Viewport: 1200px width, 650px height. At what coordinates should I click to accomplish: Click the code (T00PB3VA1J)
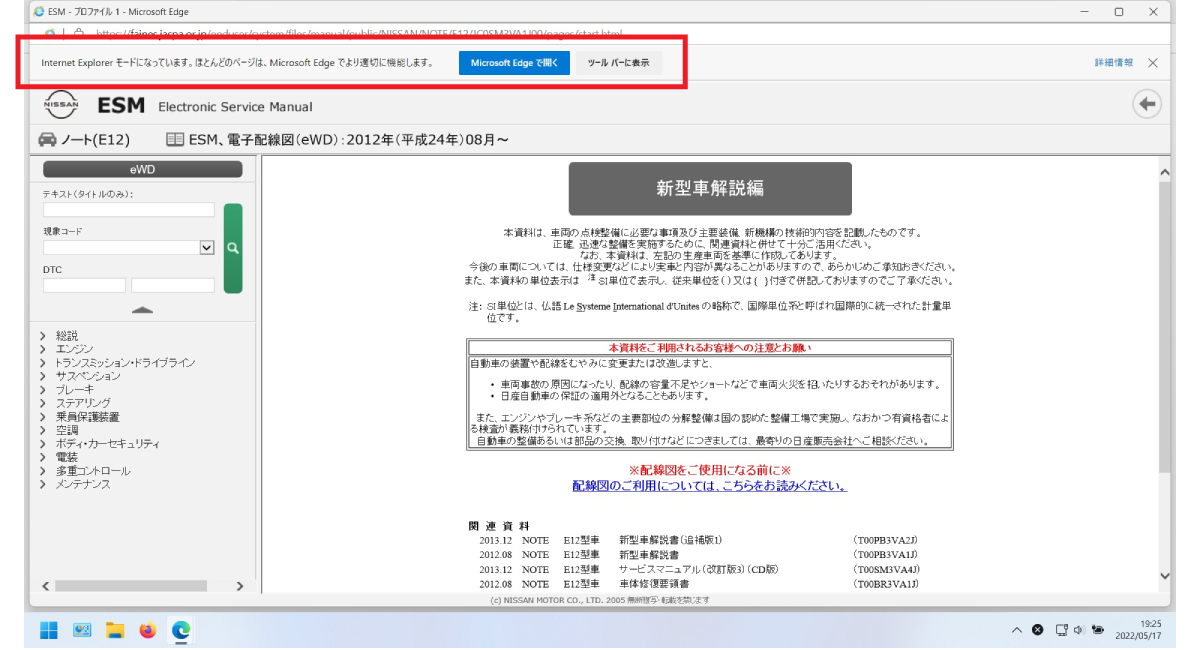point(885,554)
